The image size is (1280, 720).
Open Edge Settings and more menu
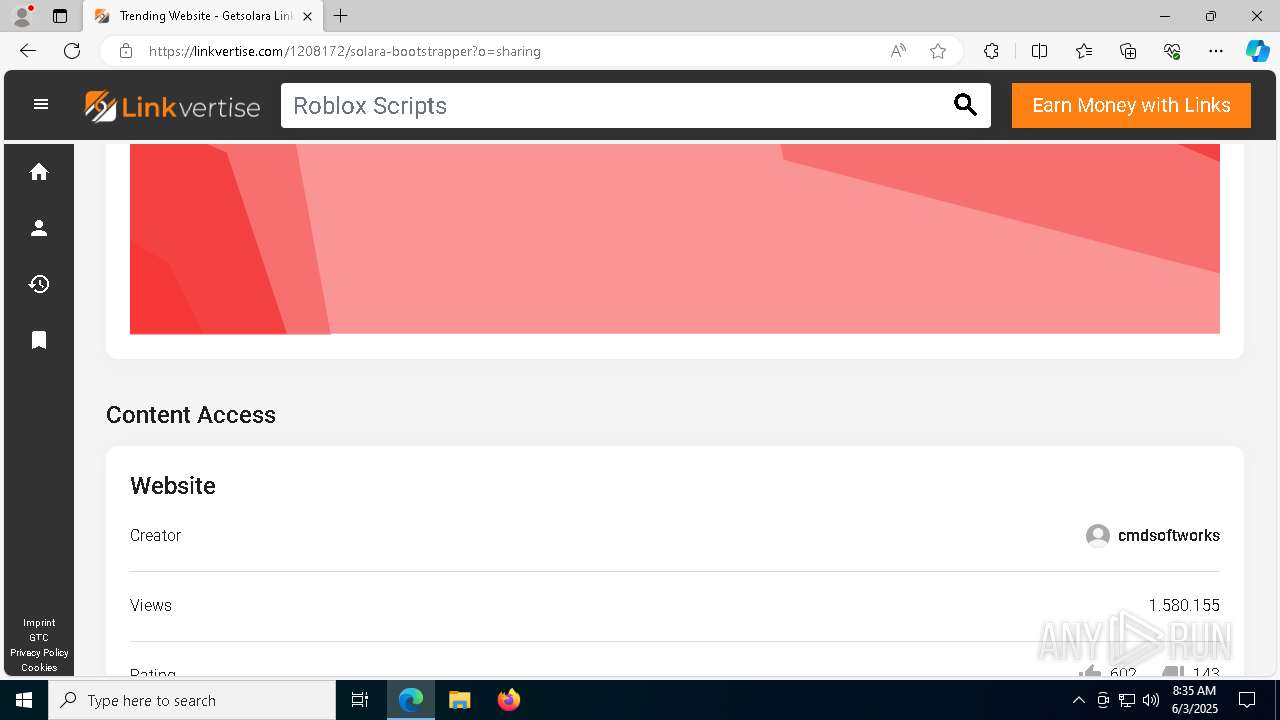(x=1216, y=51)
